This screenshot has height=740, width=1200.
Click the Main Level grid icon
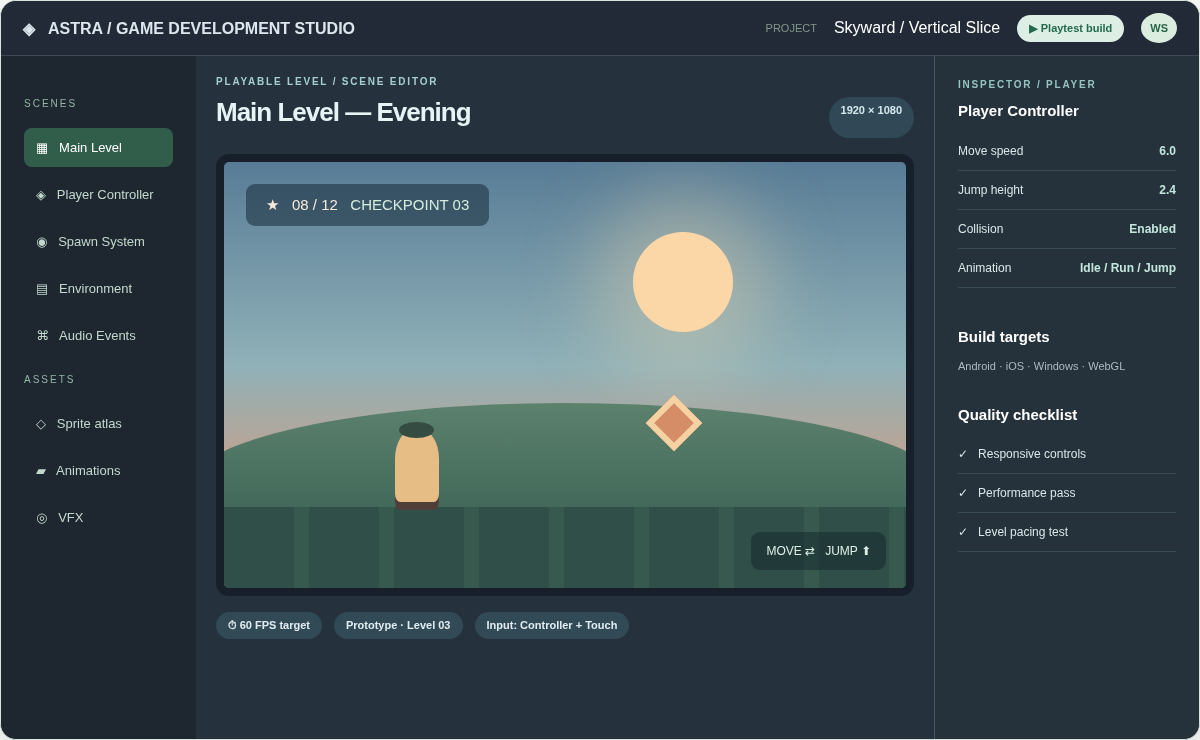[42, 147]
